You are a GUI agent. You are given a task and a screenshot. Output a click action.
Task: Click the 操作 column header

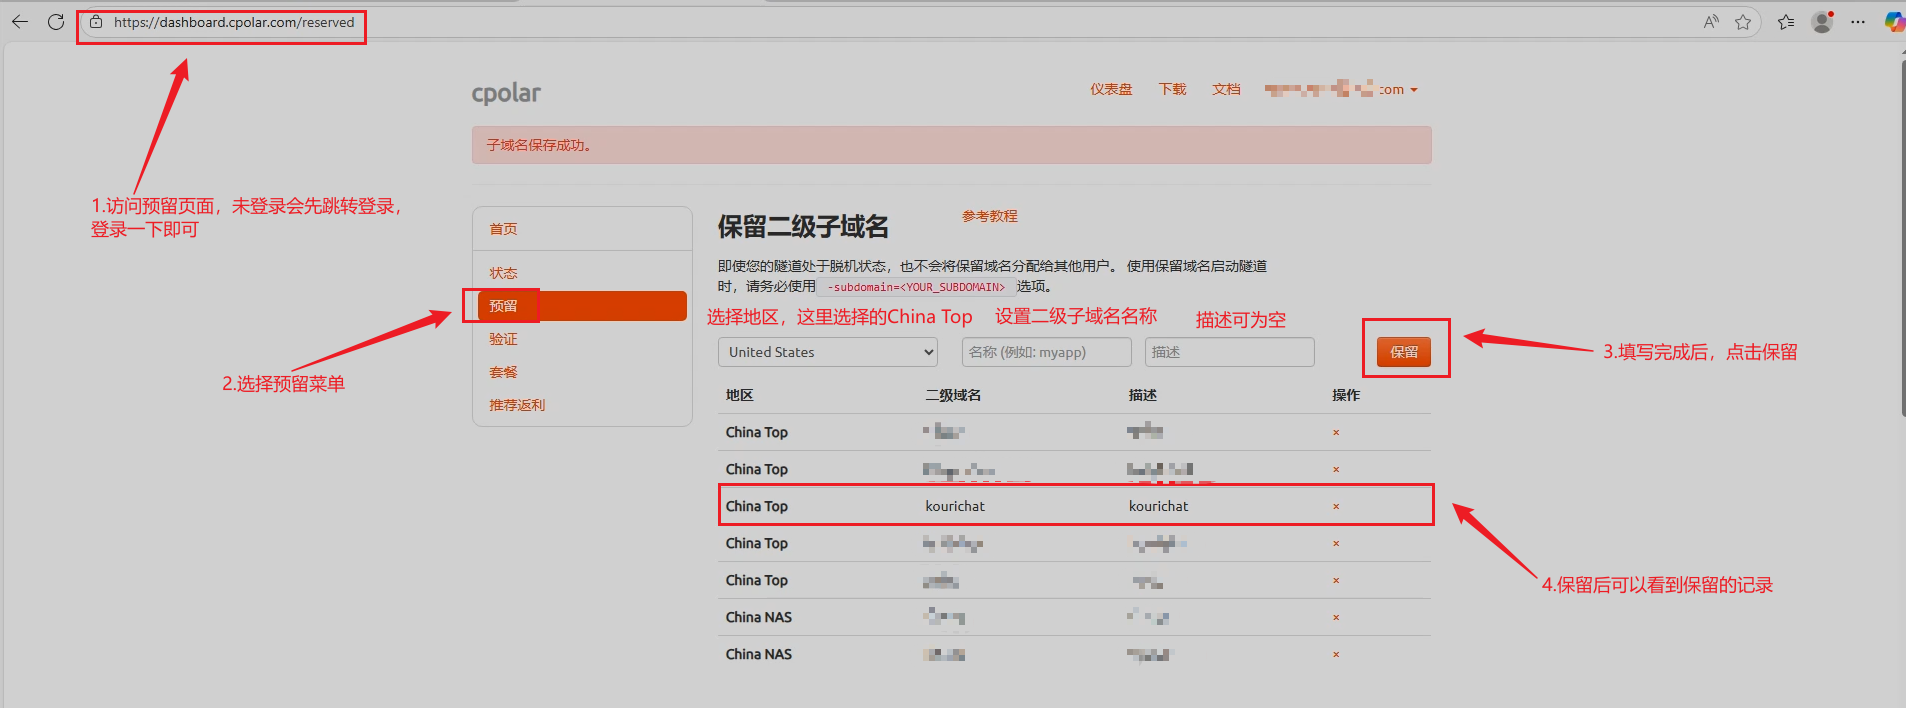tap(1346, 395)
